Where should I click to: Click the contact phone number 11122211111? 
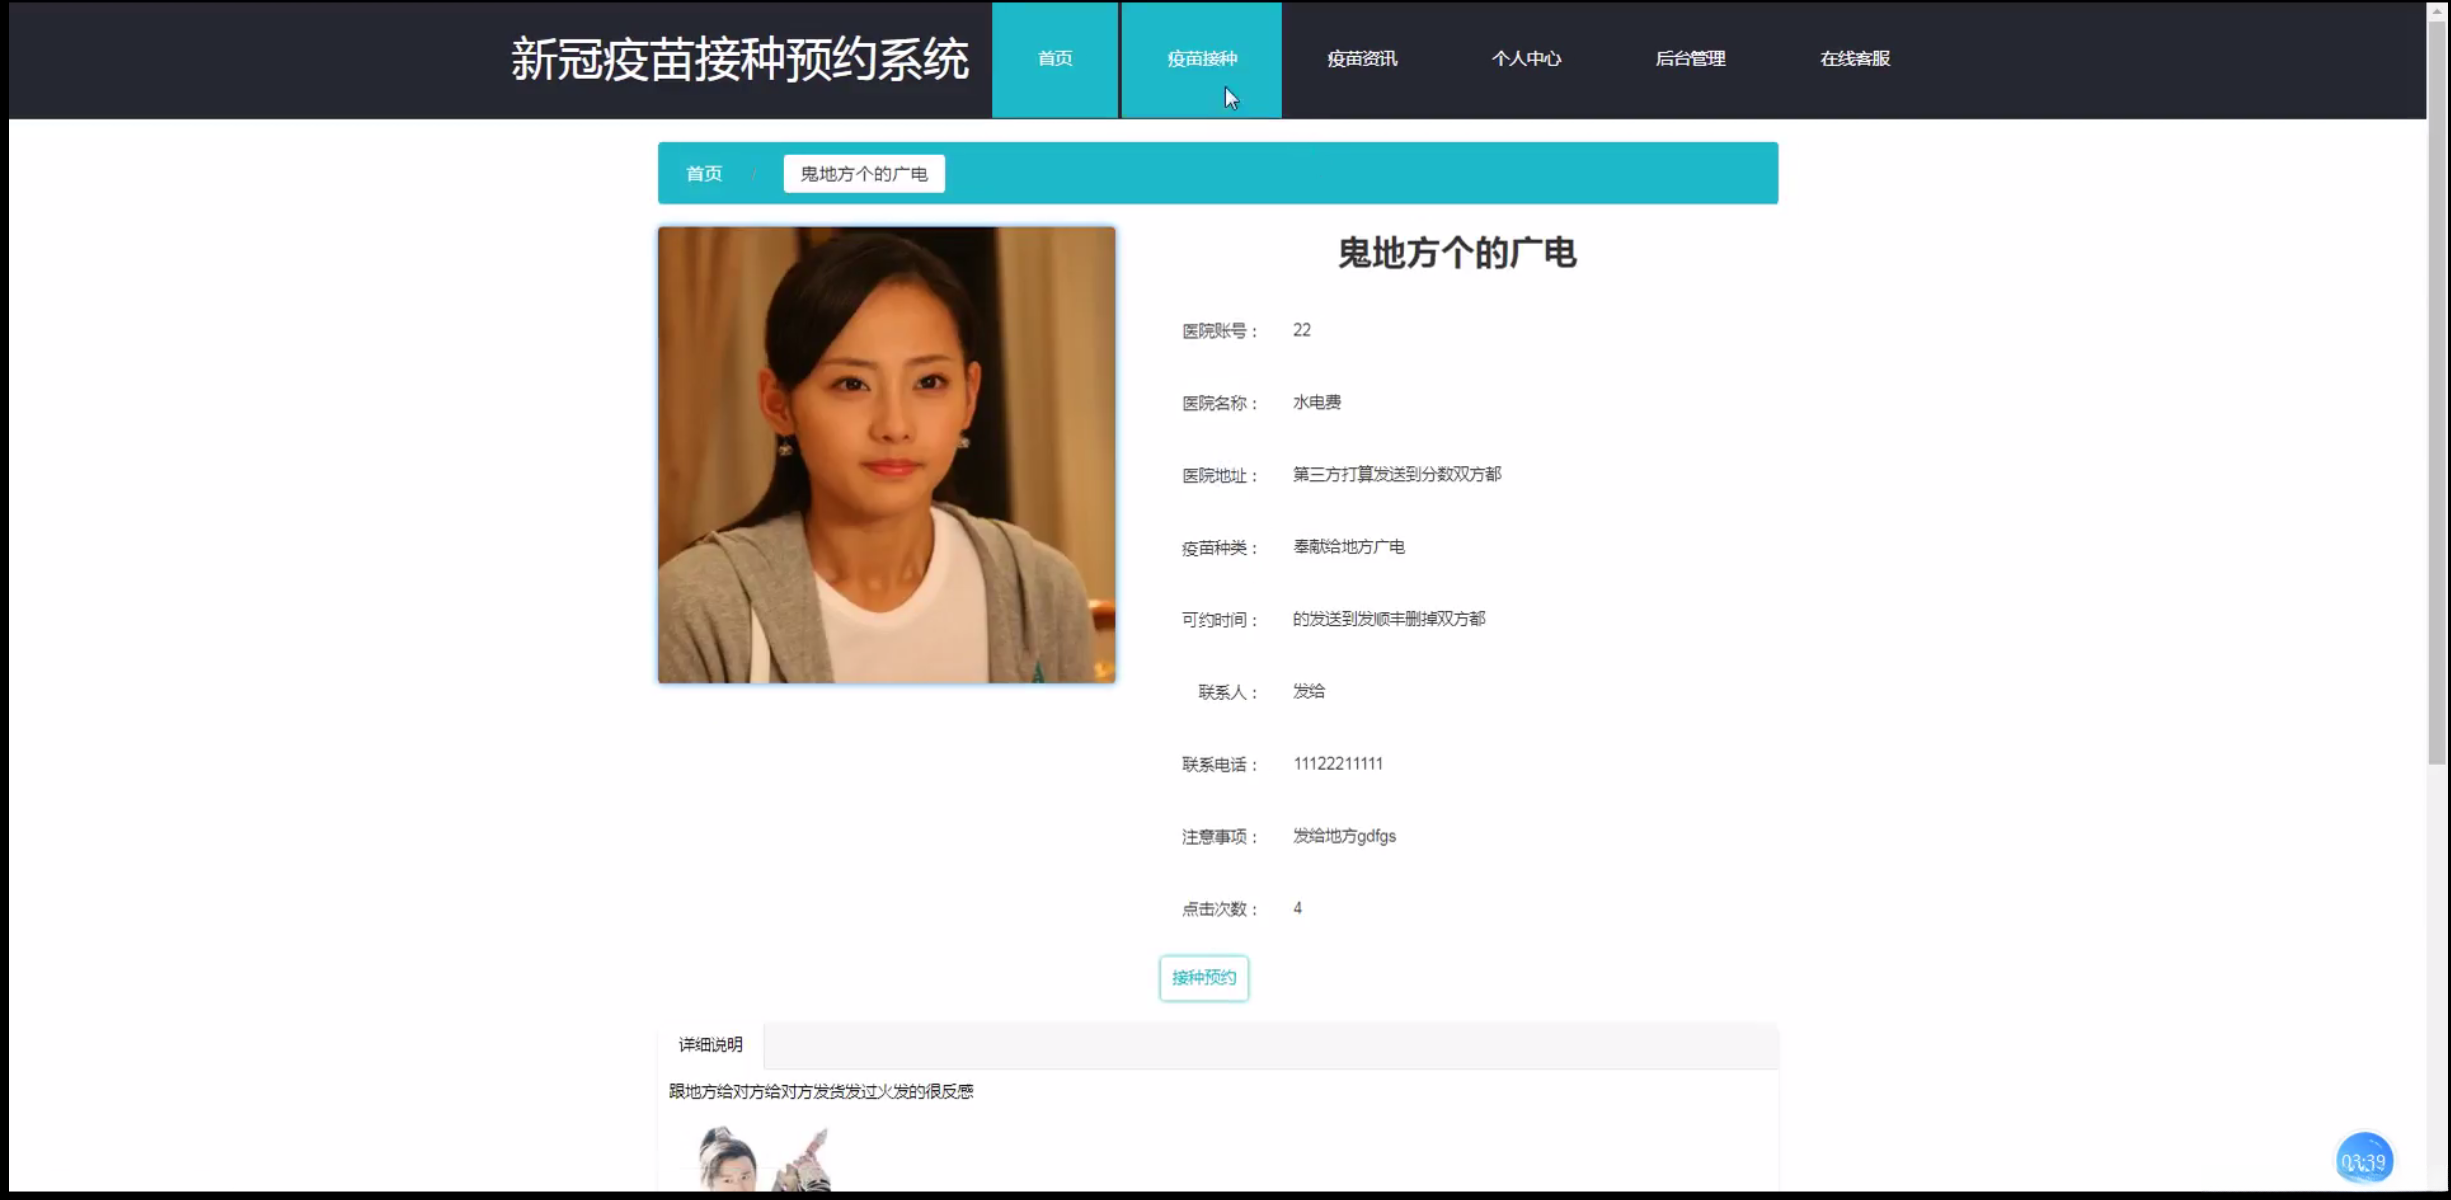pos(1337,764)
